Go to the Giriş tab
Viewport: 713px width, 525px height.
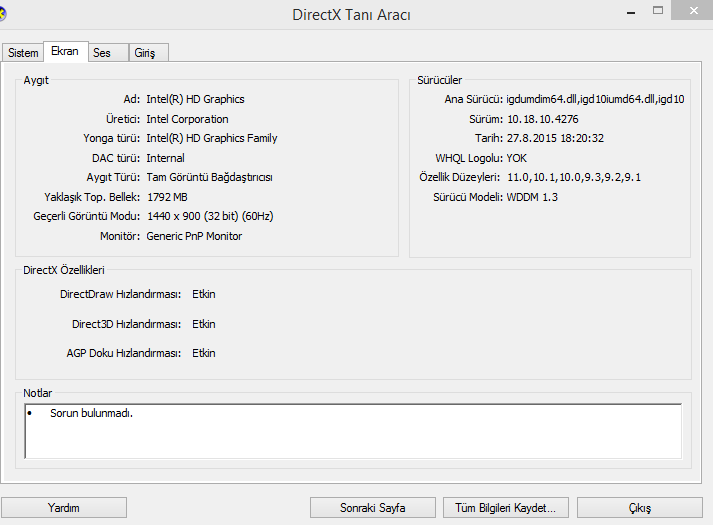coord(149,53)
